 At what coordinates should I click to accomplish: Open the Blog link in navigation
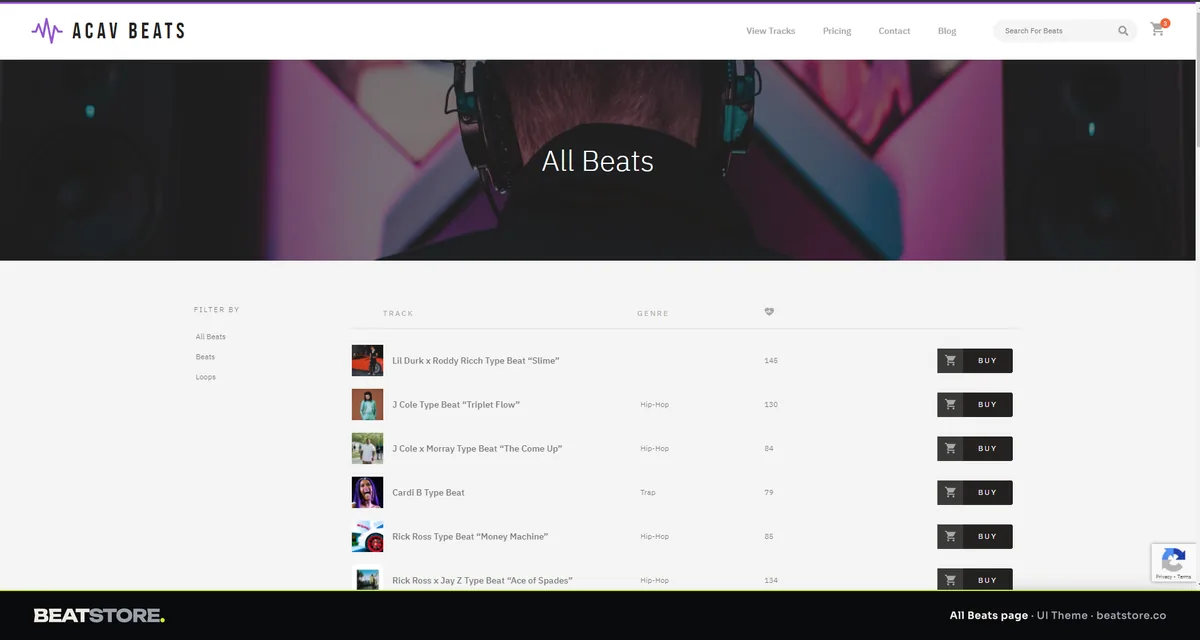[x=947, y=31]
